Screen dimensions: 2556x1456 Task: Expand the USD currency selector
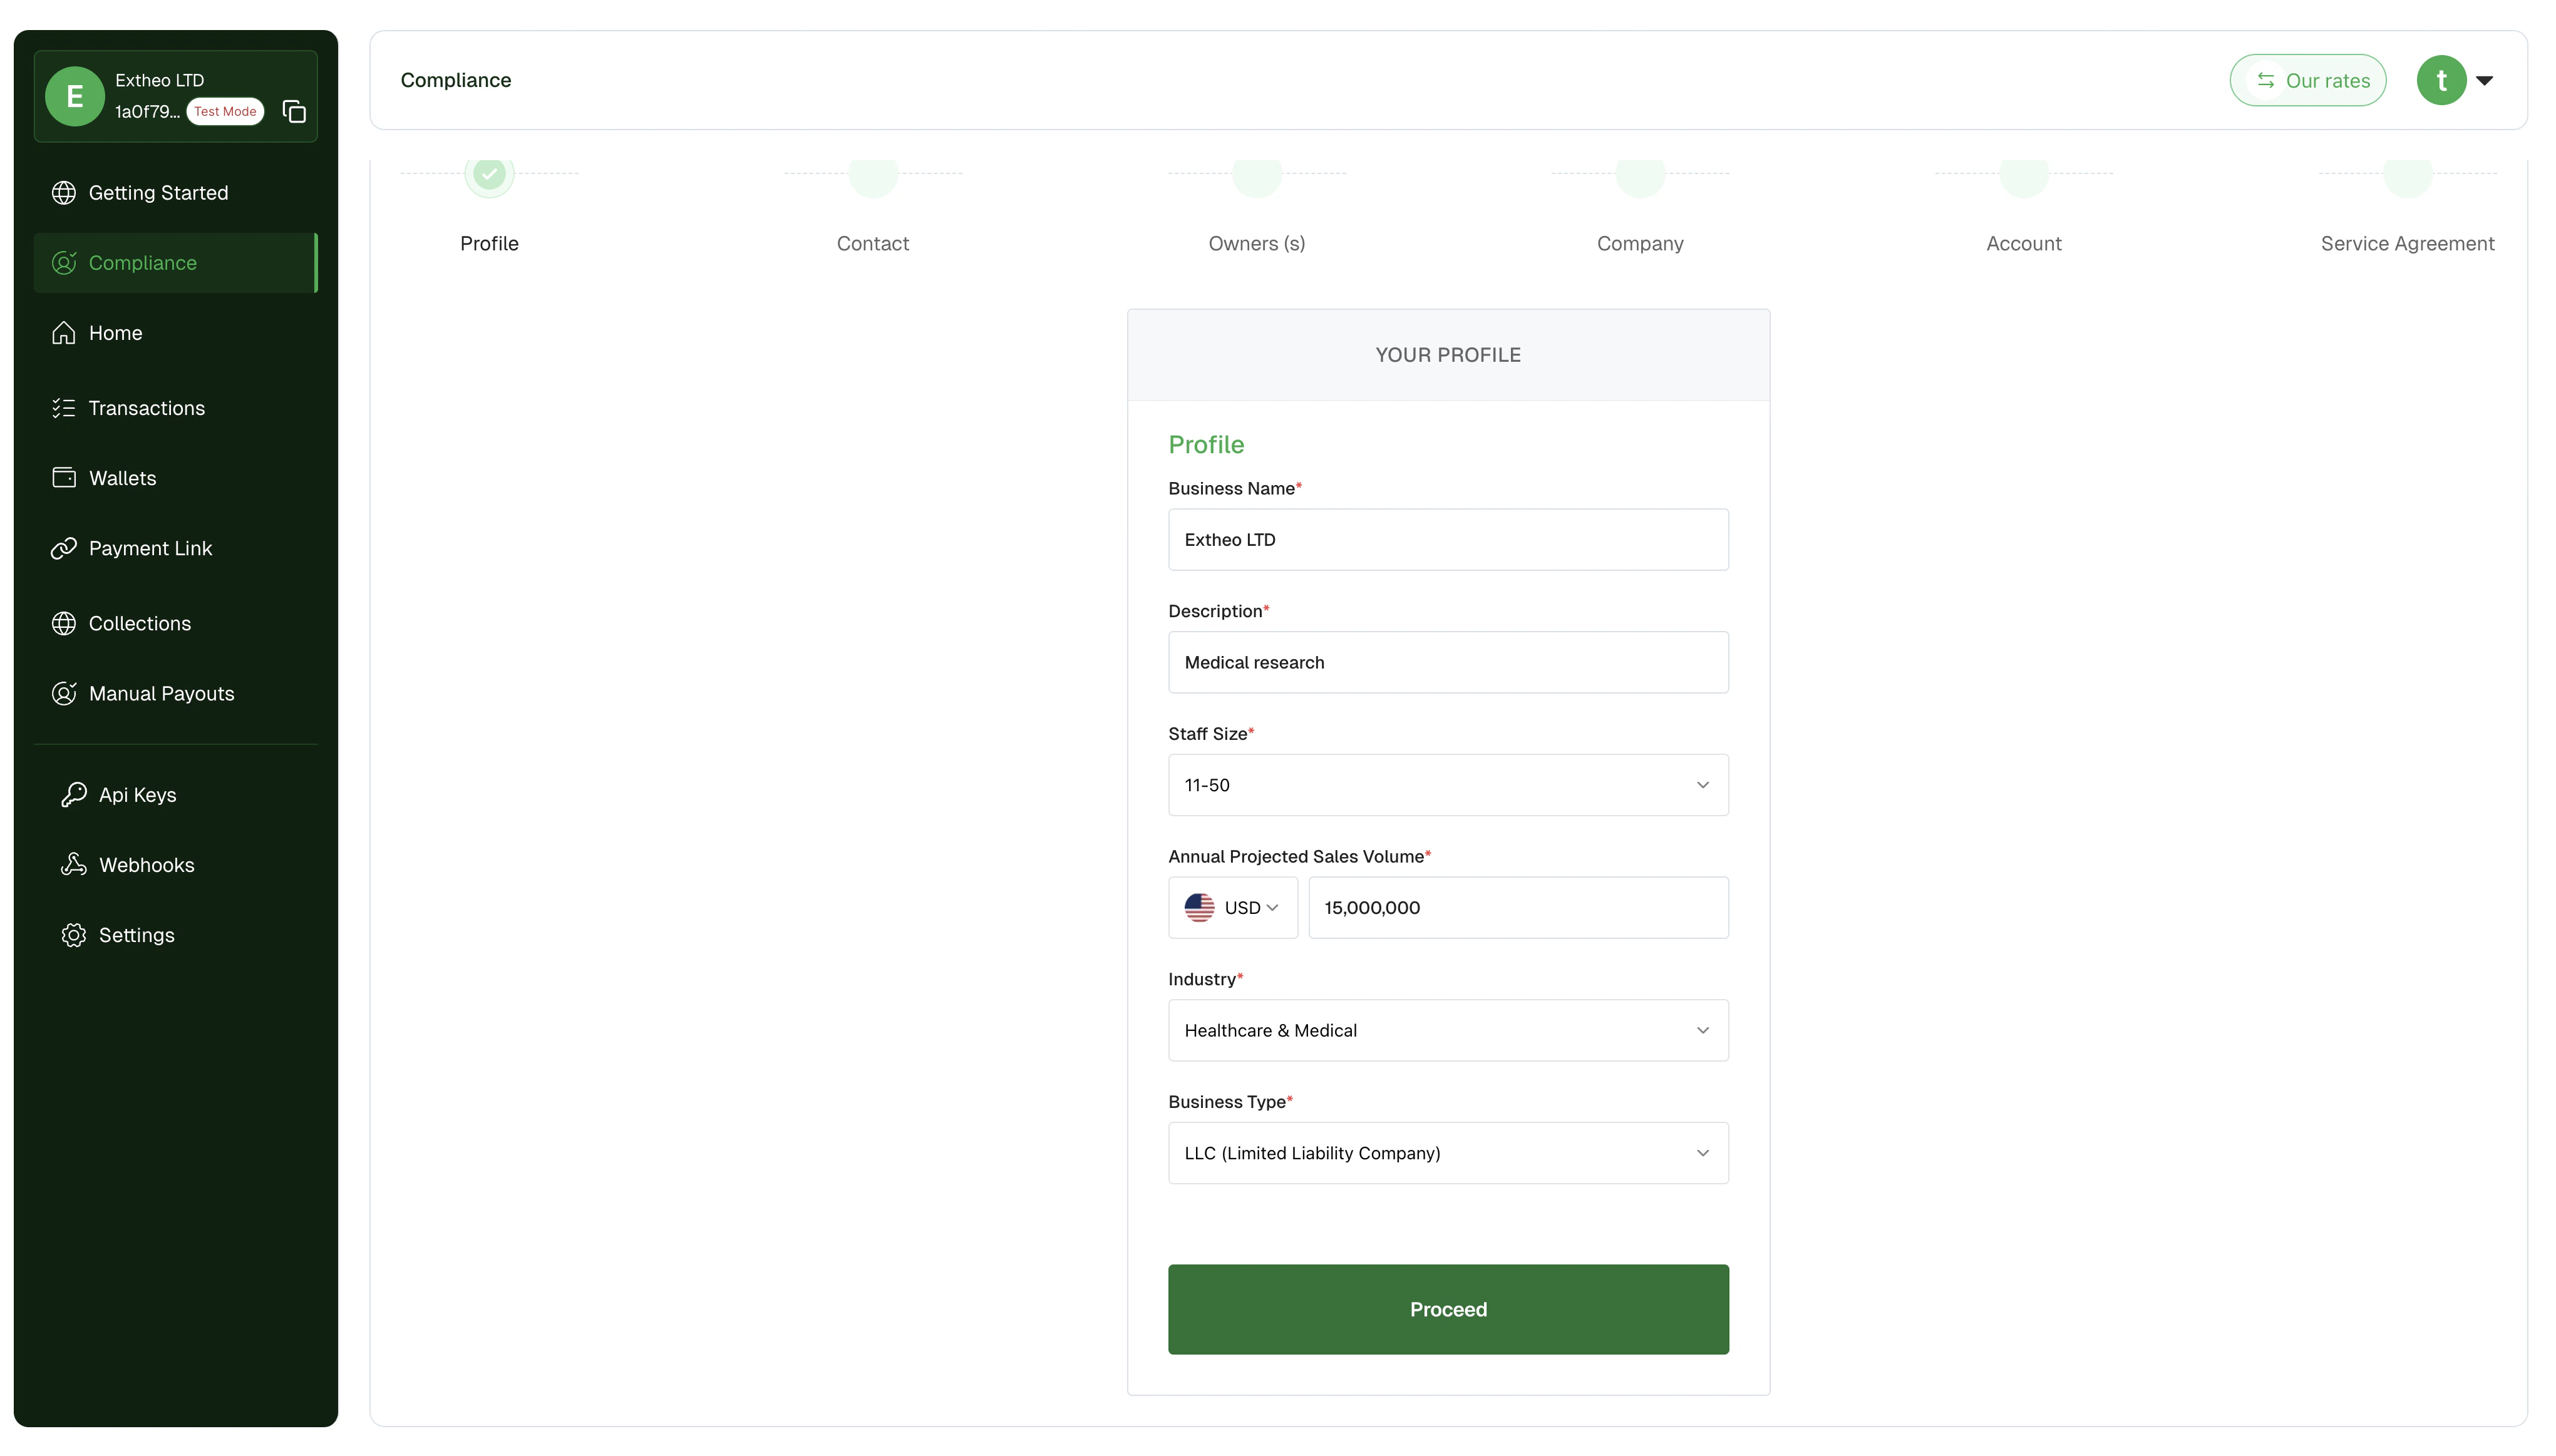click(x=1232, y=907)
